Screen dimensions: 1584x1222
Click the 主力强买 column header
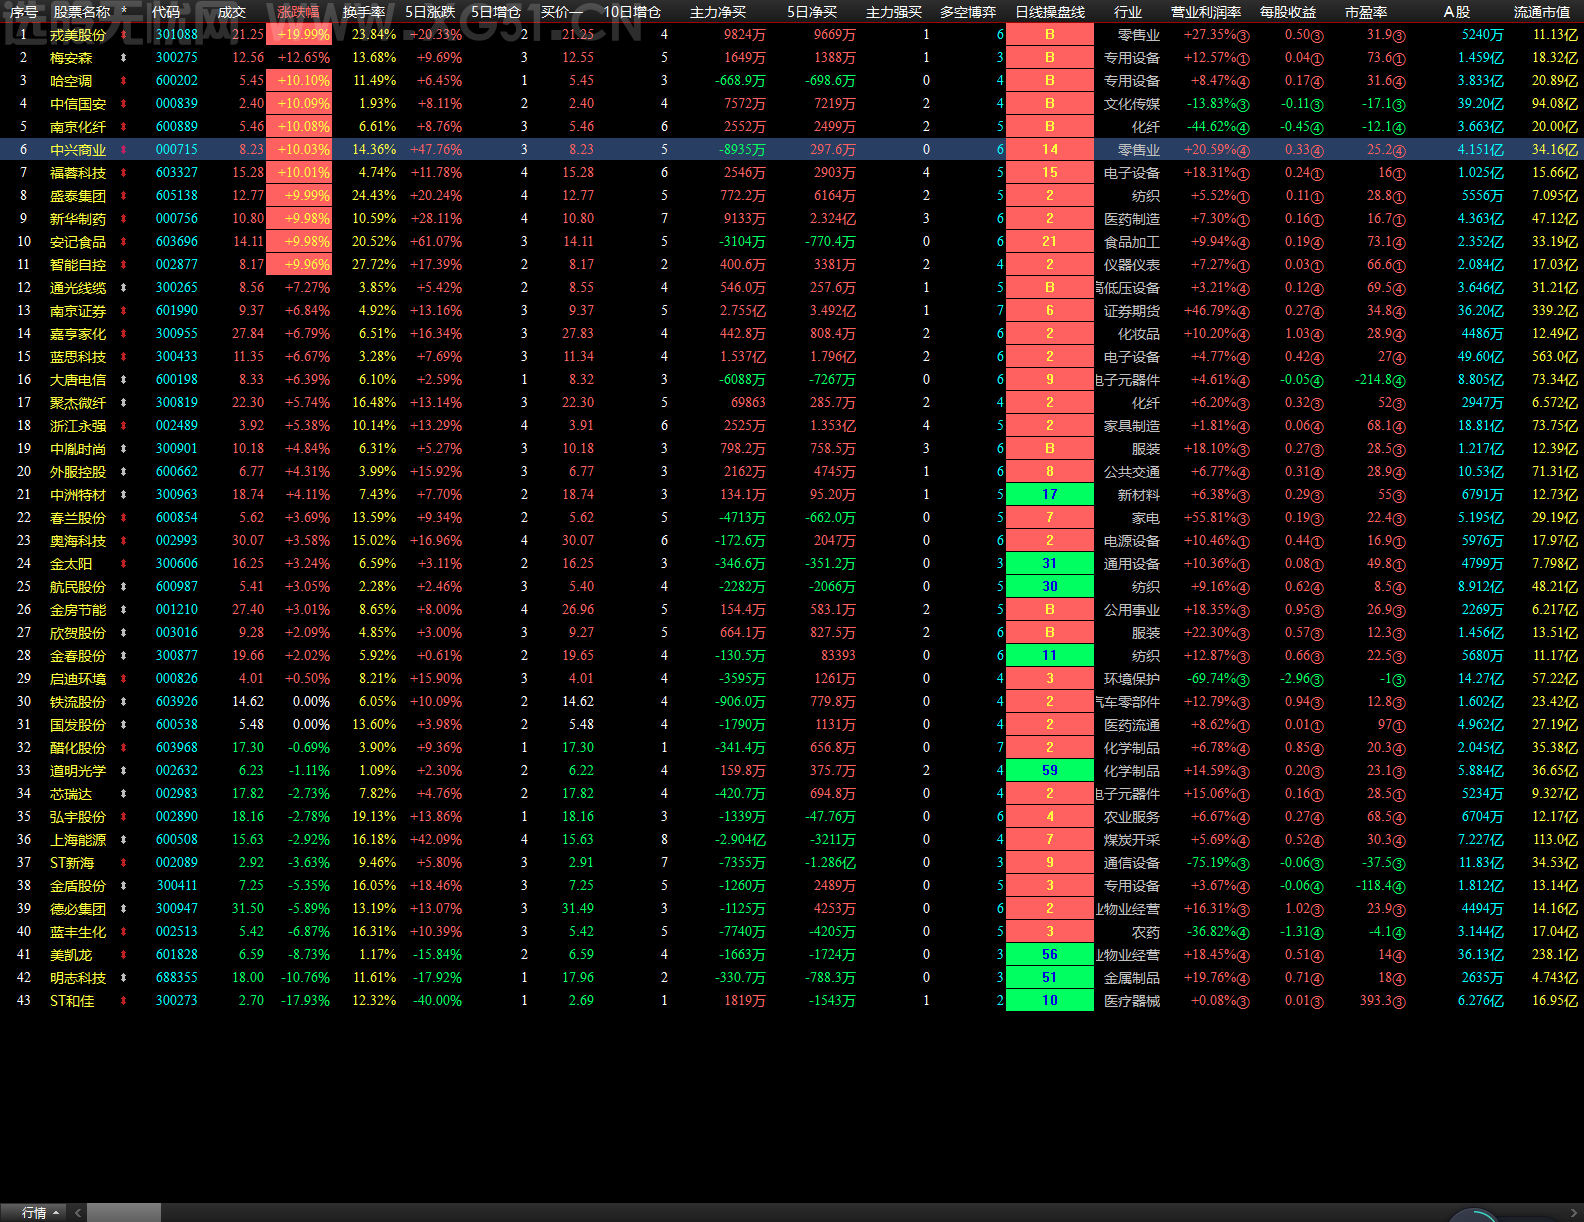894,12
